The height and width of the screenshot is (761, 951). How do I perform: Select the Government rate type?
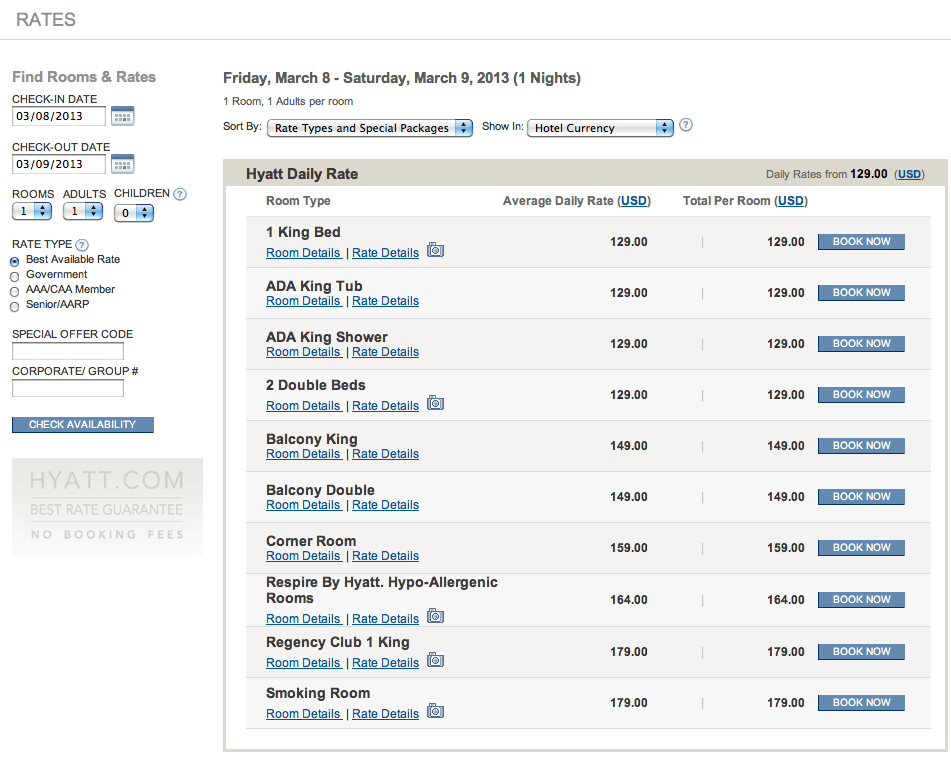pyautogui.click(x=15, y=277)
